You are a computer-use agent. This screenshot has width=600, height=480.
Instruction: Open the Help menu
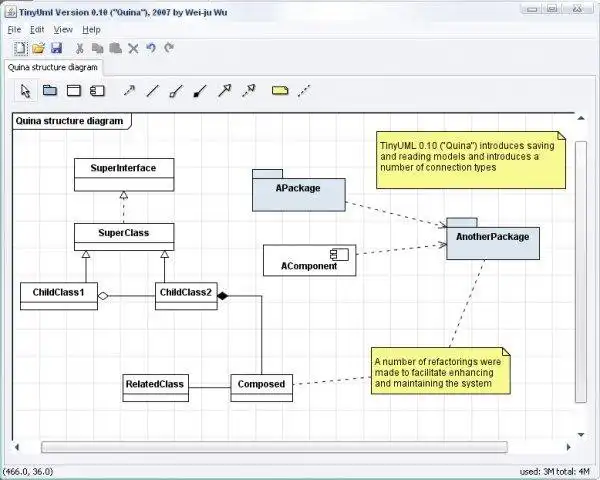[x=91, y=29]
